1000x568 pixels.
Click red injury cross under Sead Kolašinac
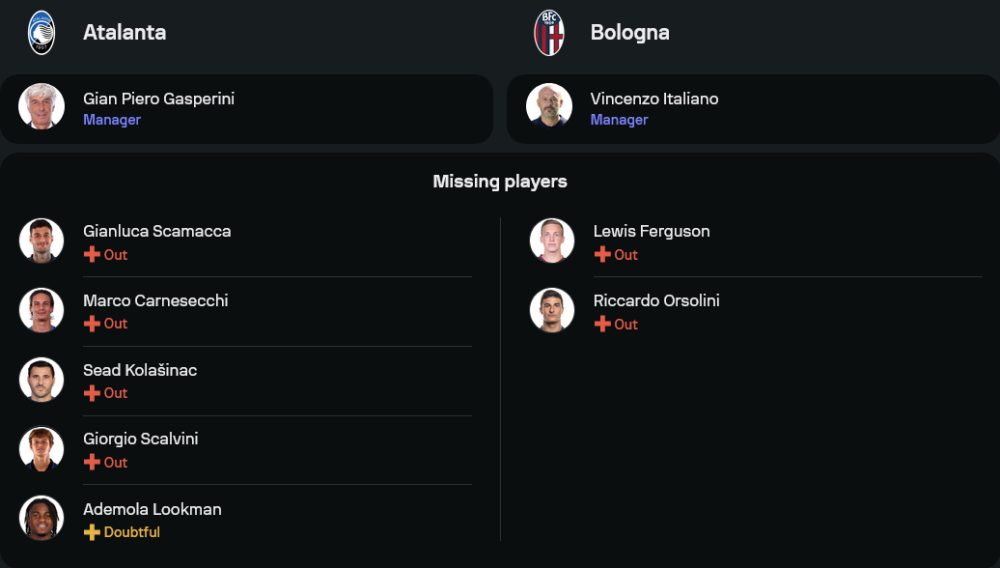[x=92, y=393]
